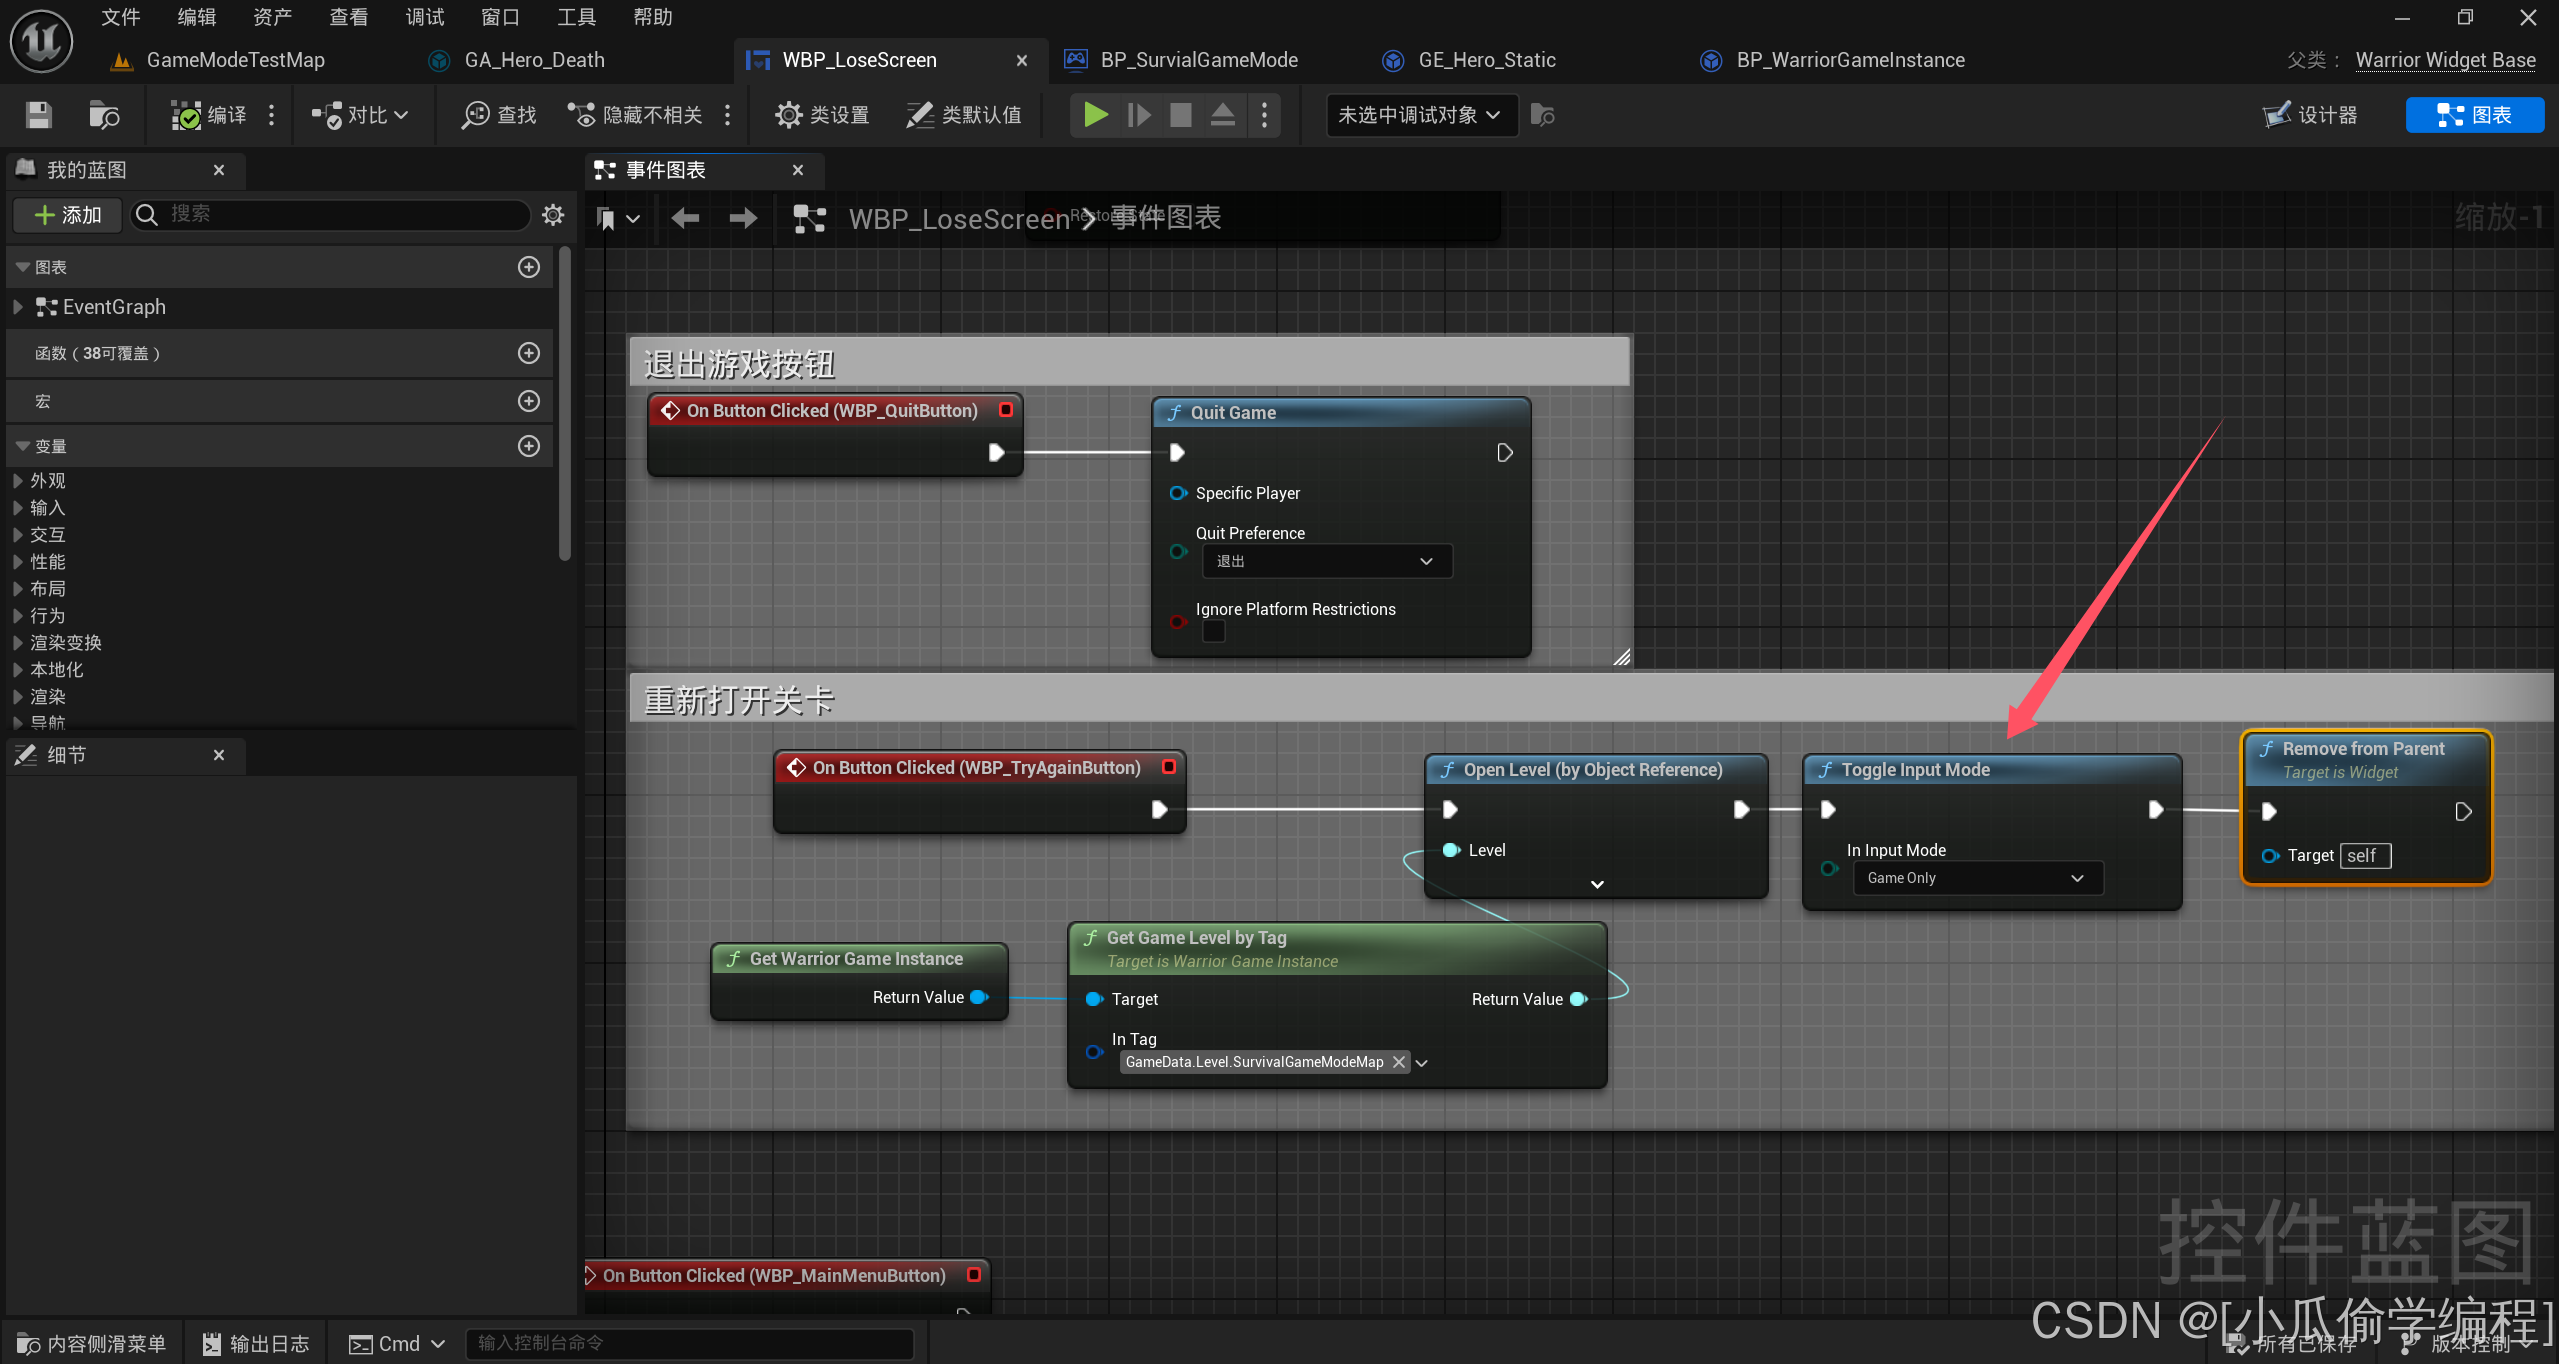The width and height of the screenshot is (2559, 1364).
Task: Open the find (查找) search tool
Action: click(499, 115)
